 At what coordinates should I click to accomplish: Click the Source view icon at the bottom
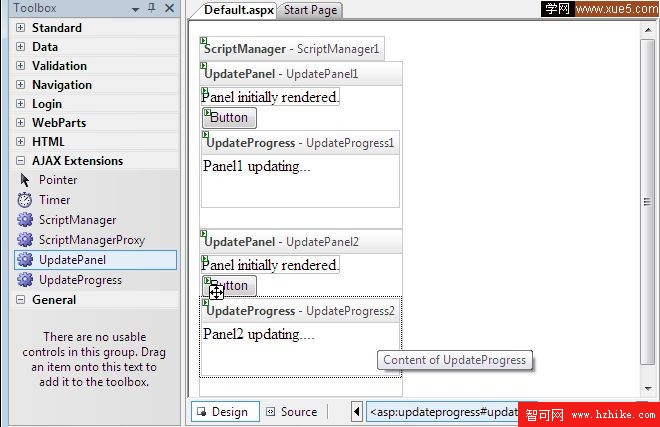(x=271, y=411)
